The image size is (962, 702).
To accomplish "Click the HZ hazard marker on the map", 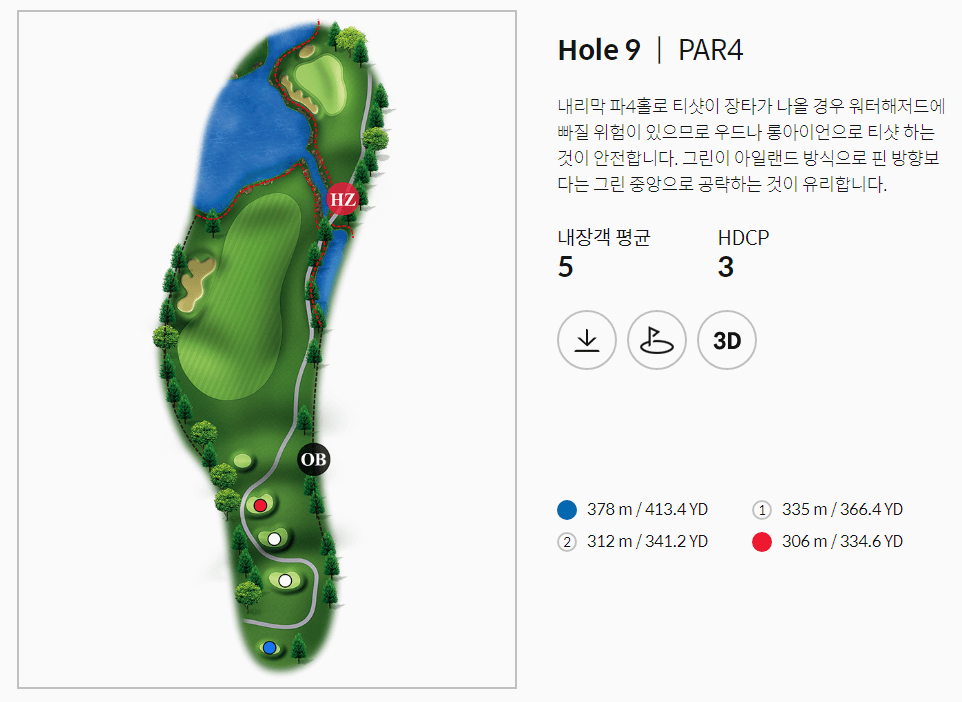I will (x=341, y=201).
